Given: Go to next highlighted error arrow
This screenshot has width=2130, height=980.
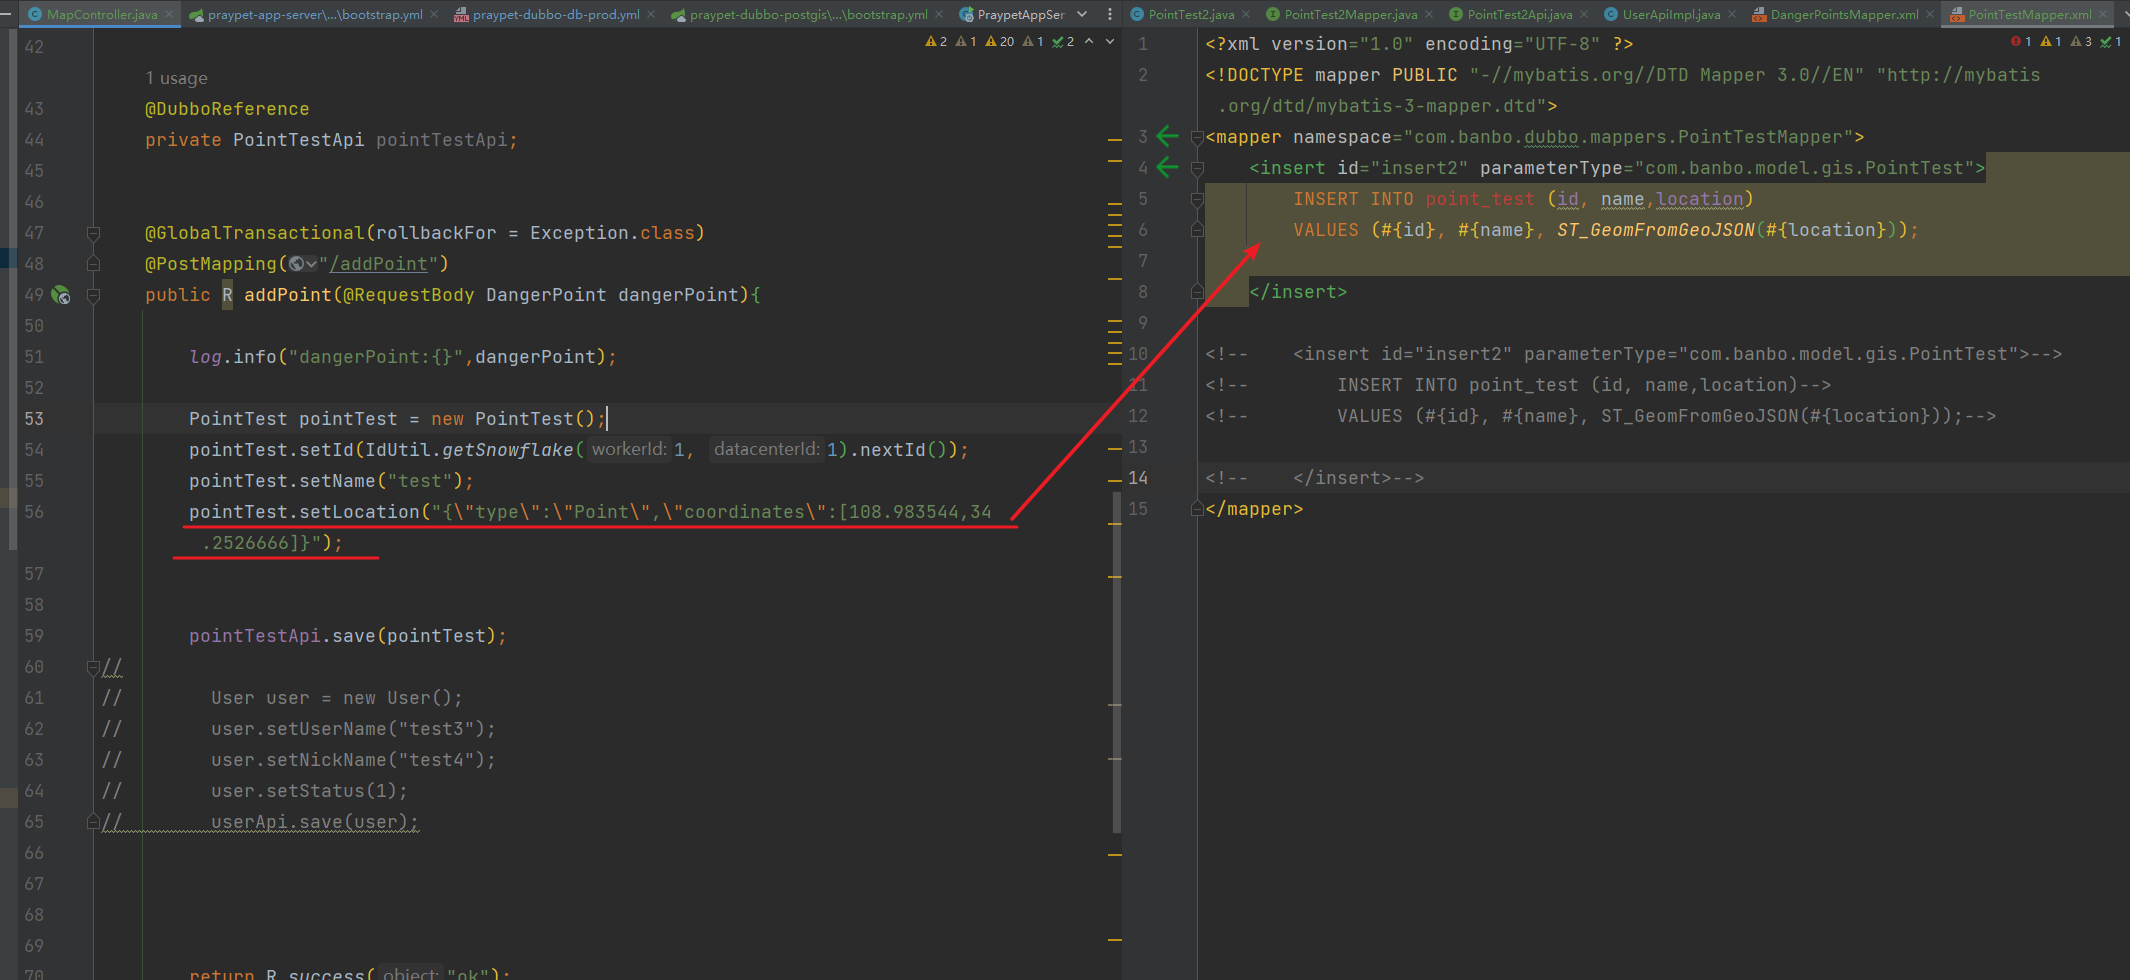Looking at the screenshot, I should pyautogui.click(x=1110, y=41).
